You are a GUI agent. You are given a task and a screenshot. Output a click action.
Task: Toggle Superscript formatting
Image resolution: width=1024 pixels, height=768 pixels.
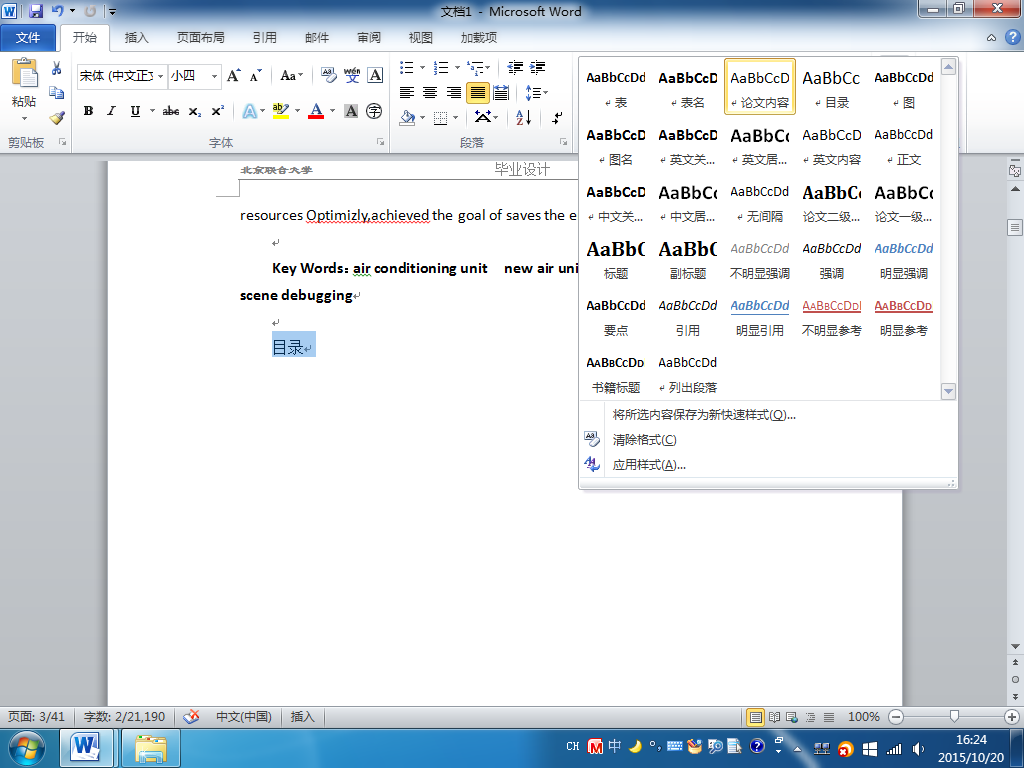coord(217,111)
